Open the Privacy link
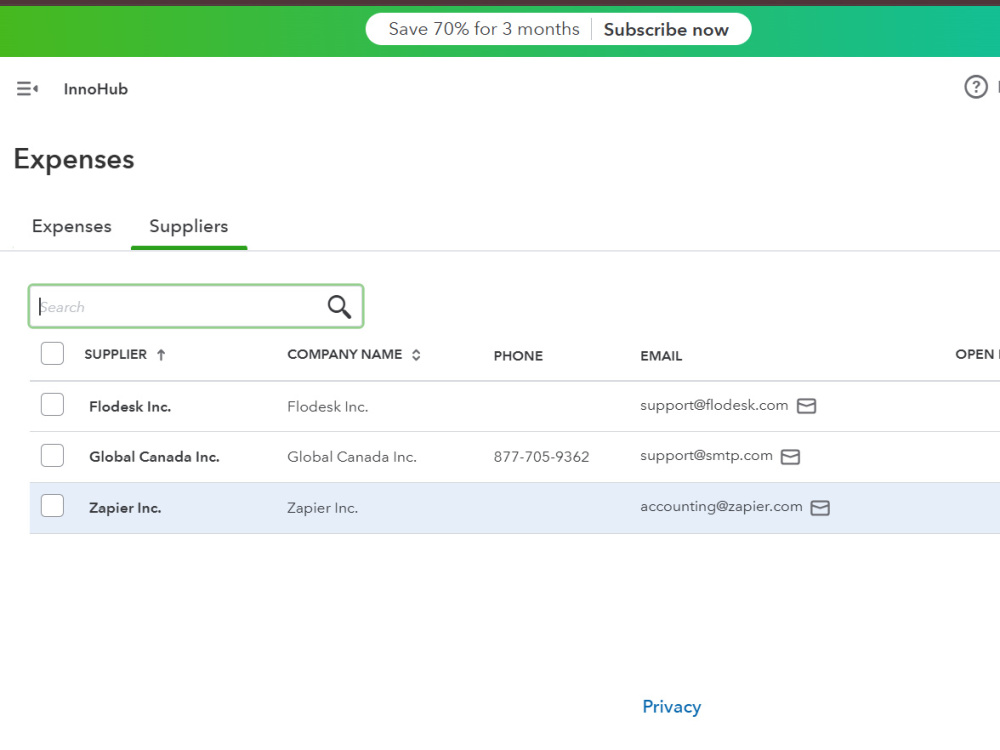This screenshot has height=750, width=1000. (672, 707)
